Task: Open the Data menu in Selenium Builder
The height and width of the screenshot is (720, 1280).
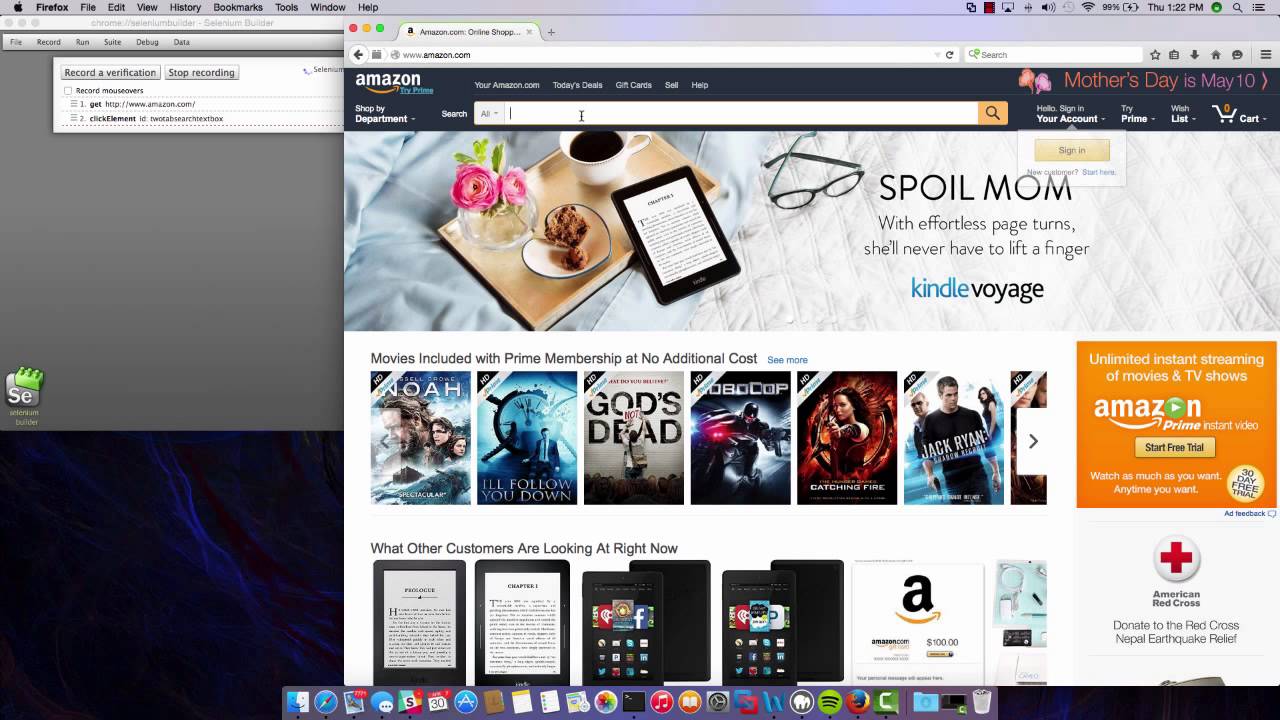Action: click(x=181, y=42)
